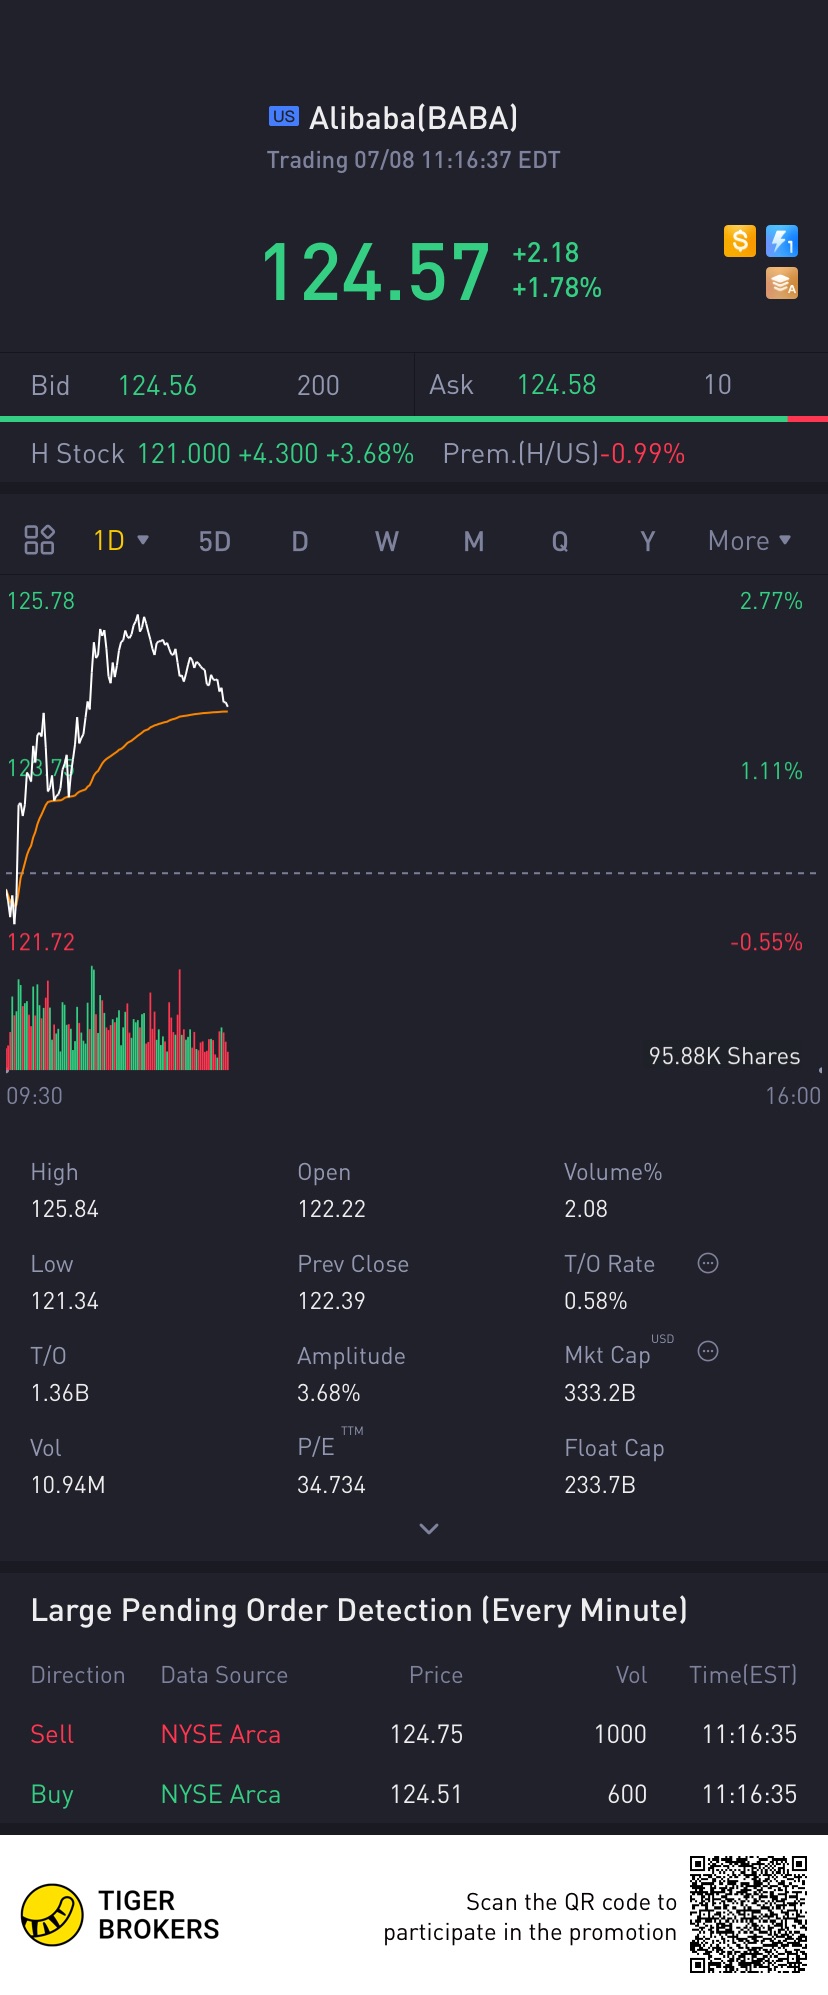Tap the blue lightning Level 1 badge
This screenshot has width=828, height=1995.
(x=782, y=241)
